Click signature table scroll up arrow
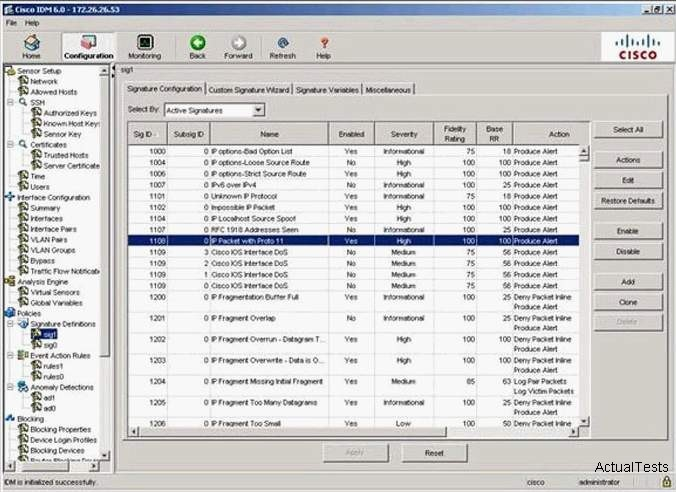676x492 pixels. 584,151
